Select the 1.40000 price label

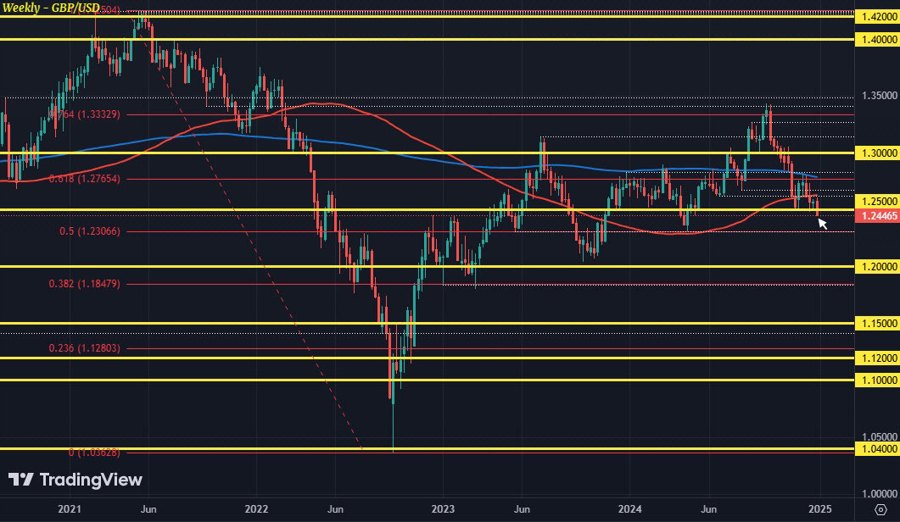coord(876,40)
